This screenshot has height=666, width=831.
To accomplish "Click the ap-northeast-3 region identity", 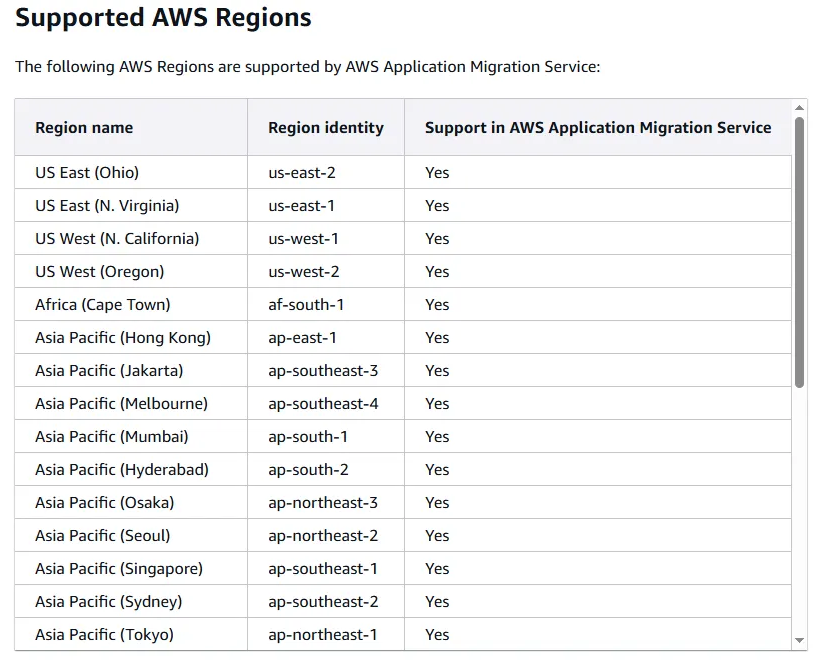I will (323, 502).
